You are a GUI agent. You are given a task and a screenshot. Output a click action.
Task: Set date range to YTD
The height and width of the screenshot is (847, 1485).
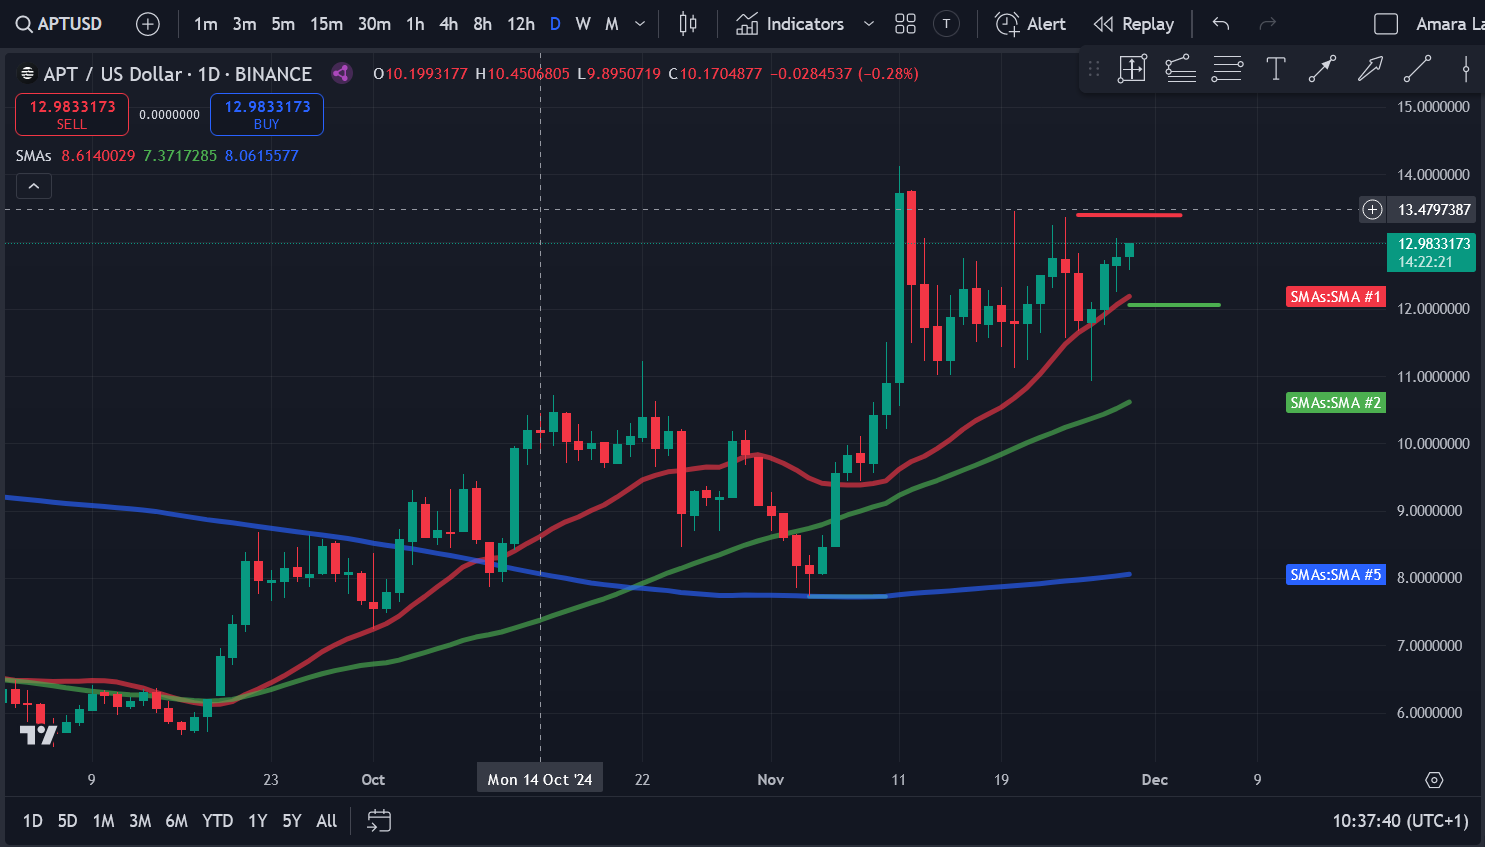point(217,821)
